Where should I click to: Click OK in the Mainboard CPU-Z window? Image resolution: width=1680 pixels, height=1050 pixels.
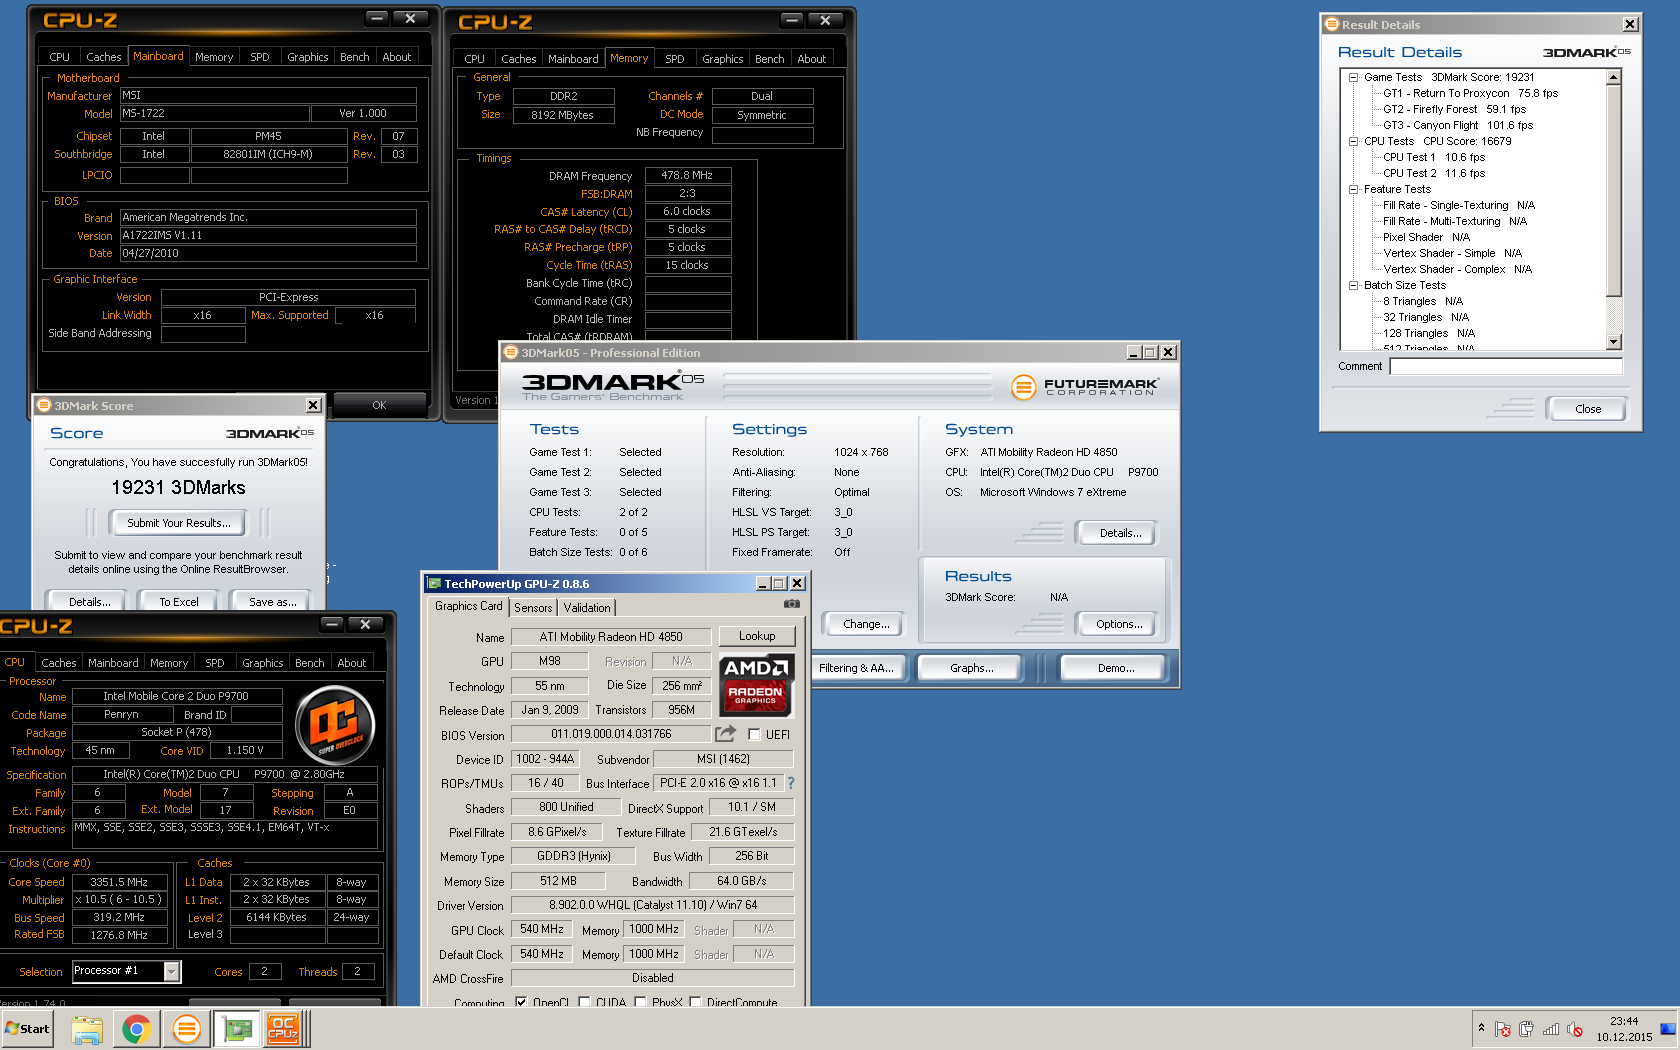pos(379,405)
